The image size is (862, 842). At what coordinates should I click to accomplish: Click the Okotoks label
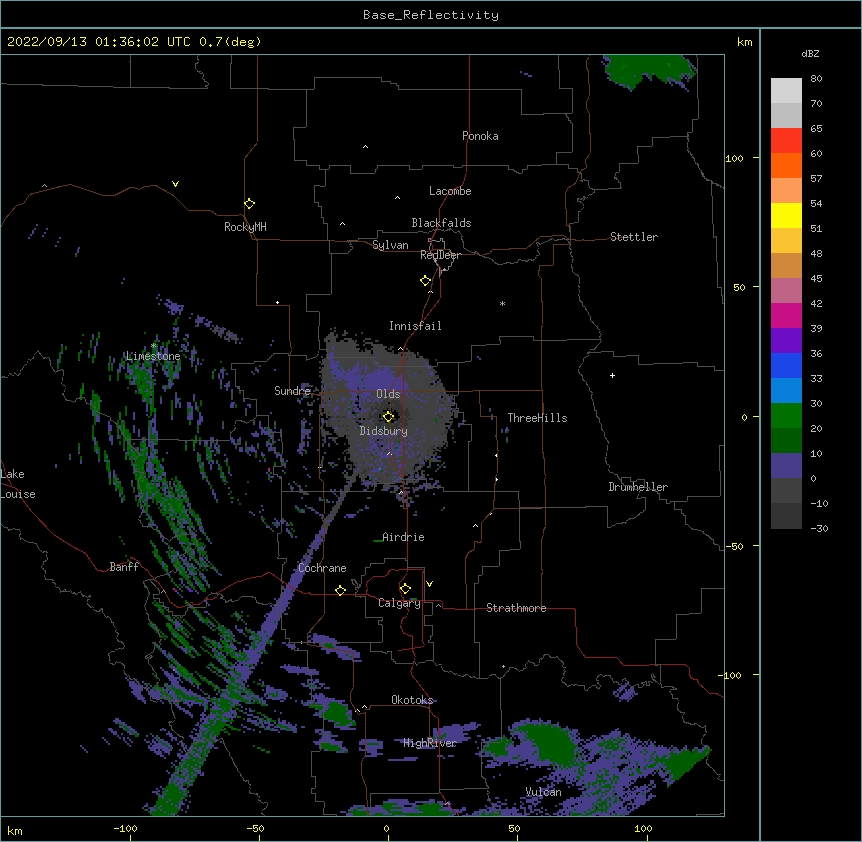(x=412, y=700)
